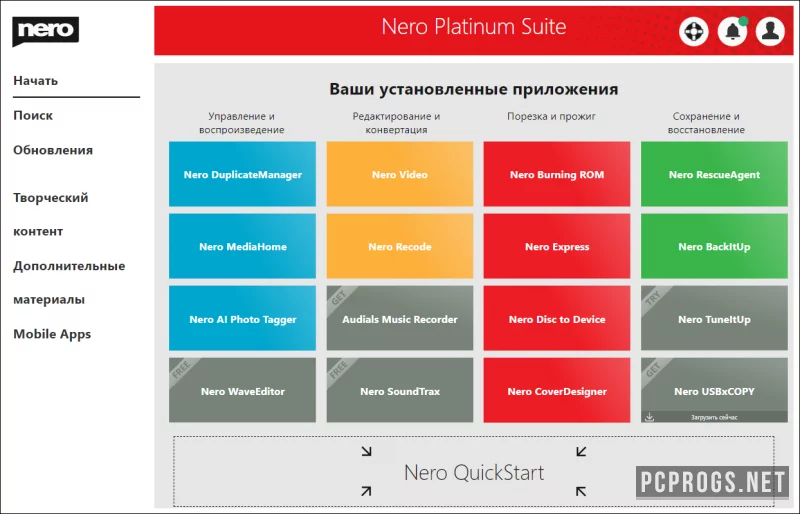Open the help lifebuoy icon in header

tap(693, 31)
